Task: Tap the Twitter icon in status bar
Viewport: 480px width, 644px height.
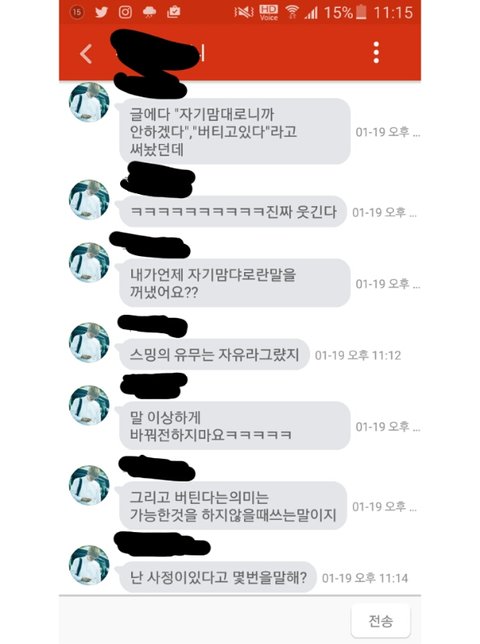Action: point(101,12)
